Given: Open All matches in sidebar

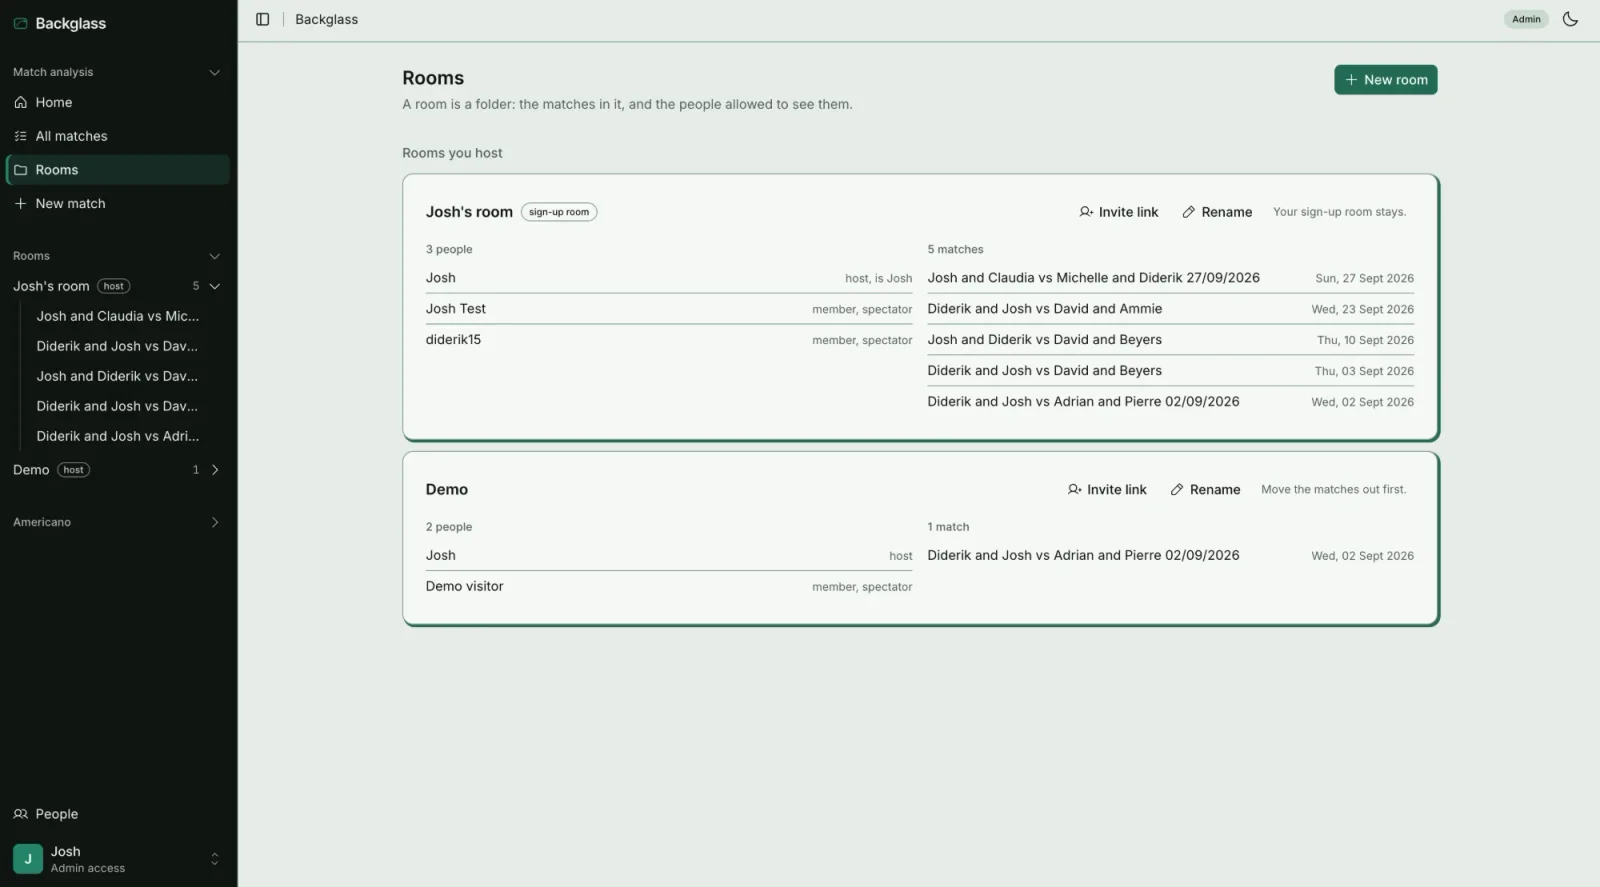Looking at the screenshot, I should 118,136.
